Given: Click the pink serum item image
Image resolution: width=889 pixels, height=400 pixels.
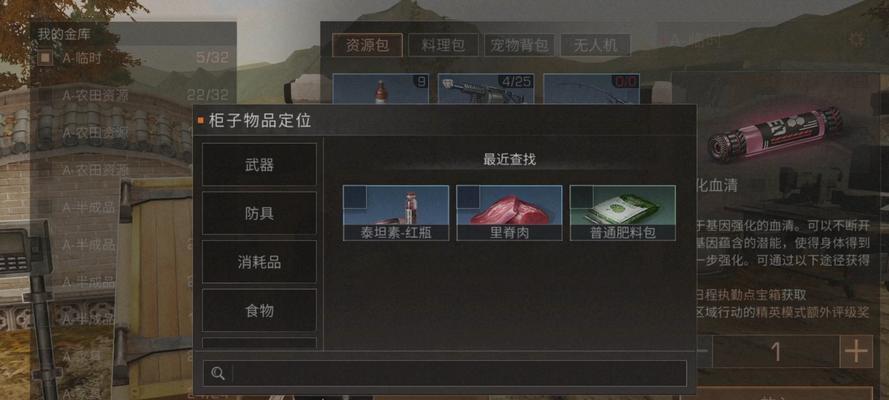Looking at the screenshot, I should coord(776,134).
